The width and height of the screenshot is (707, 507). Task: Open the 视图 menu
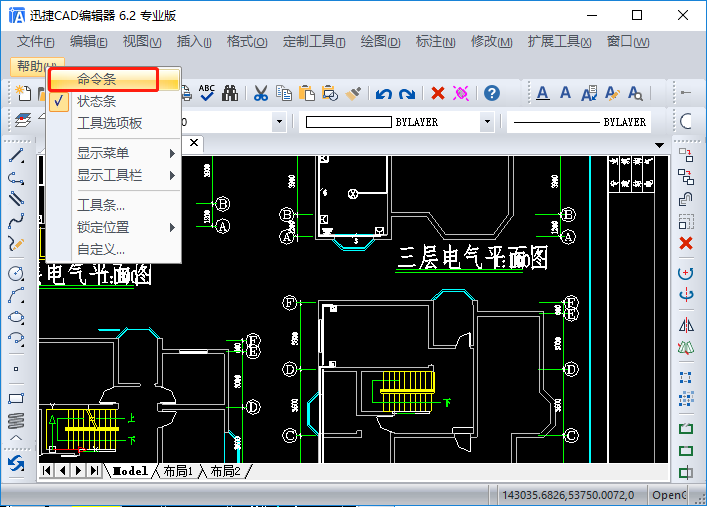pyautogui.click(x=142, y=42)
